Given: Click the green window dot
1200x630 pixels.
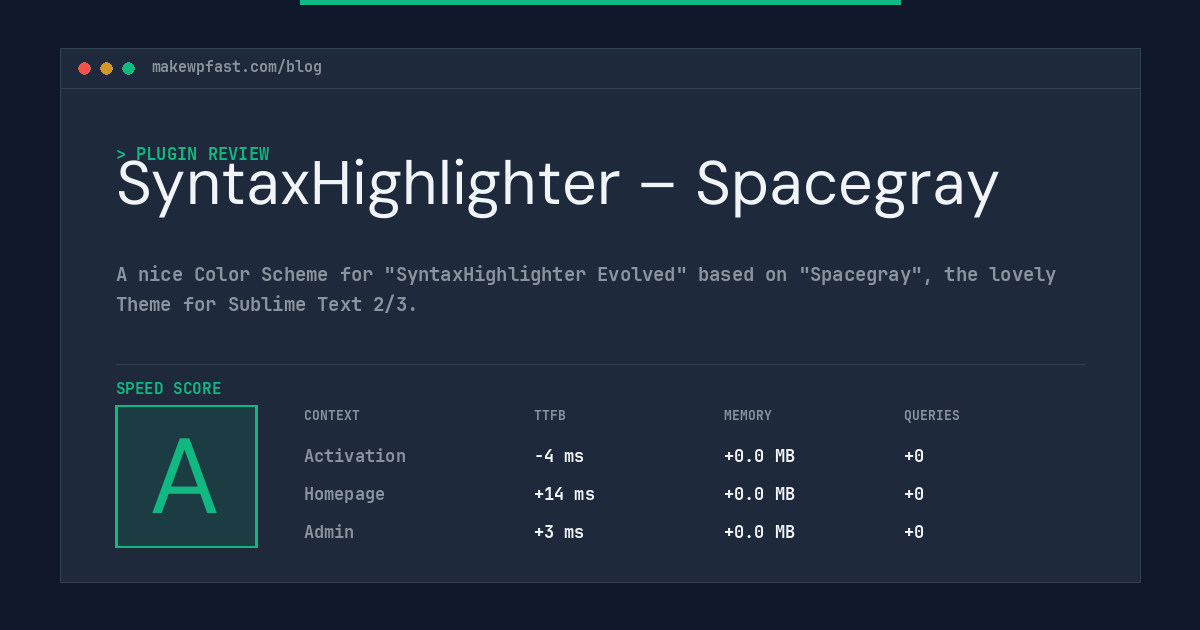Looking at the screenshot, I should click(x=128, y=68).
